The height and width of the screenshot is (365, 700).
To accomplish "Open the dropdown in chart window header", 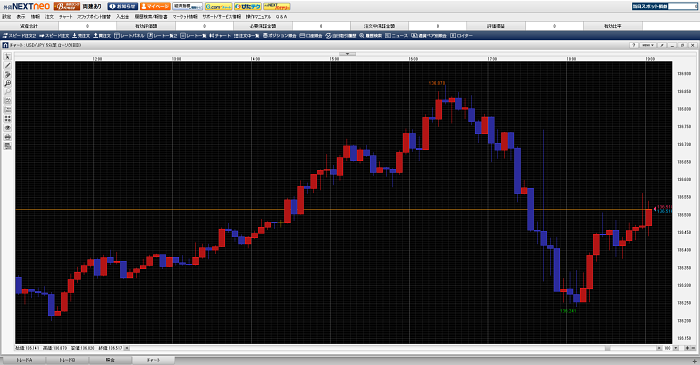I will coord(647,45).
